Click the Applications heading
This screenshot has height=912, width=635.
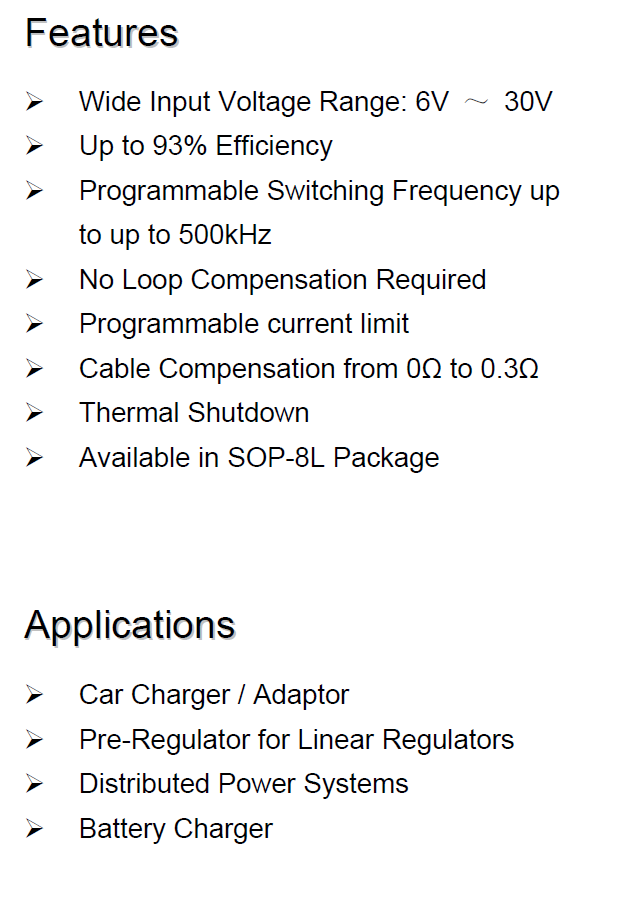point(130,625)
